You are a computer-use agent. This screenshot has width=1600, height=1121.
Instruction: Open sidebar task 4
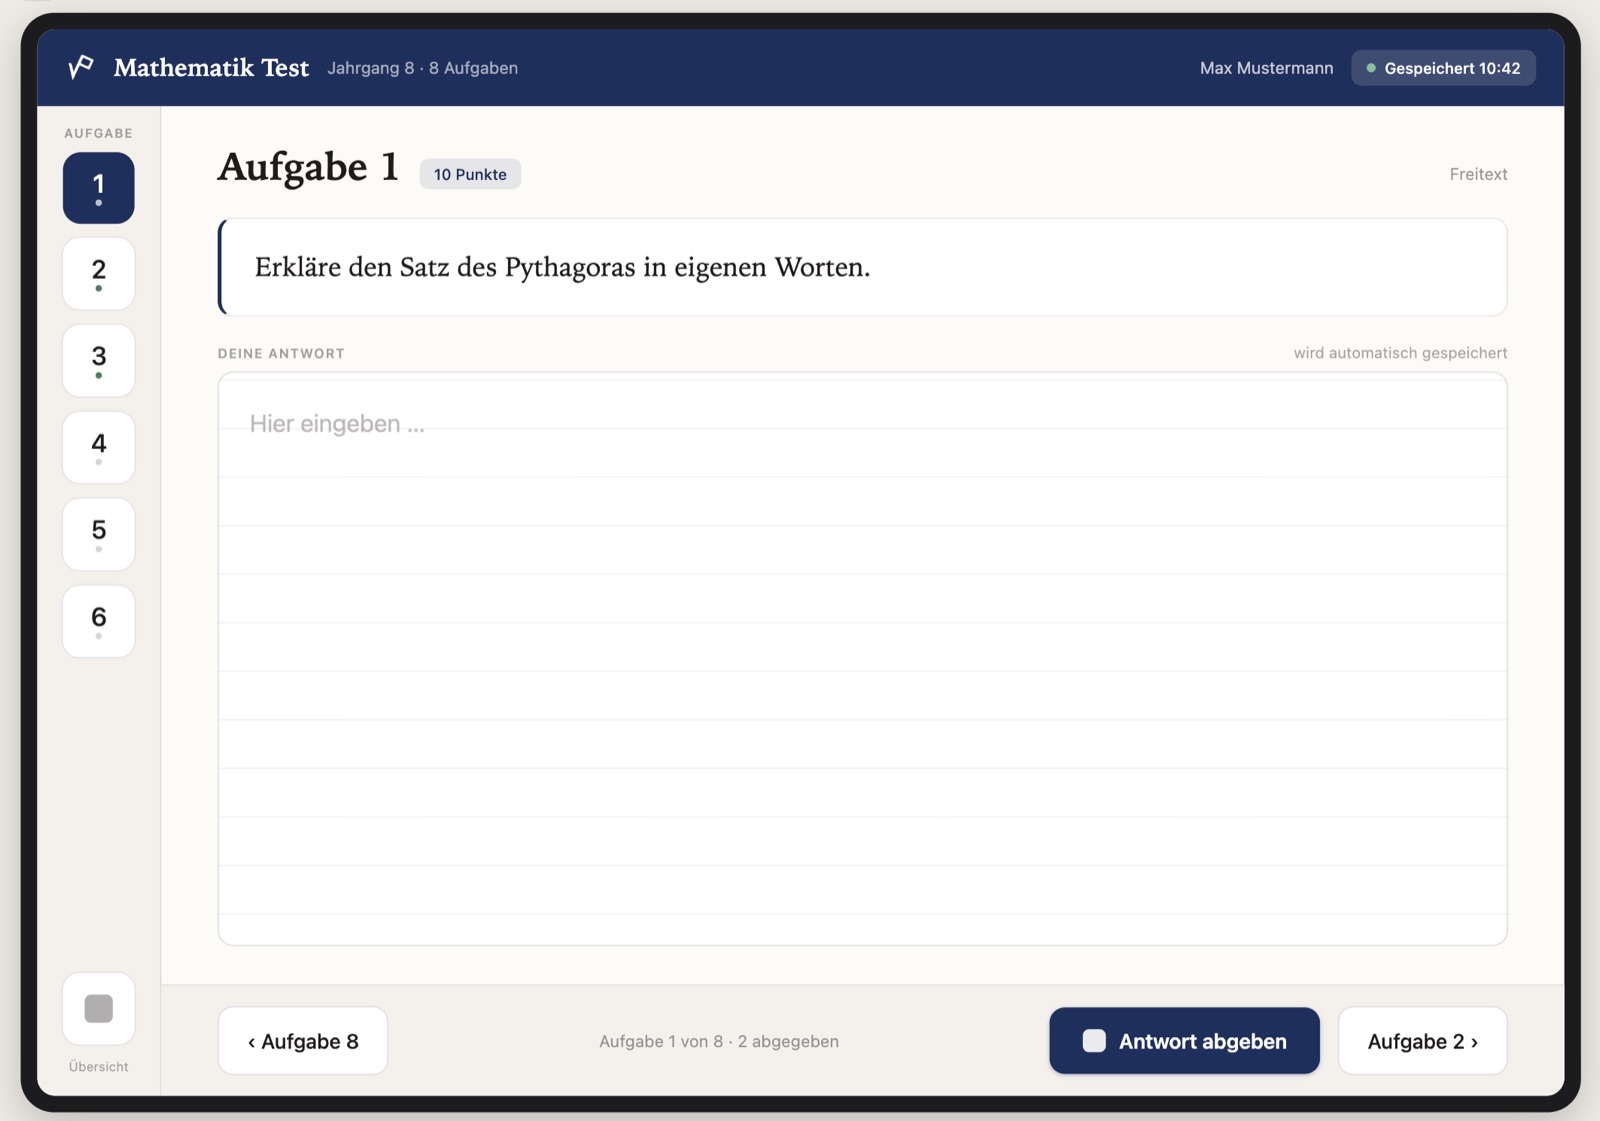(x=98, y=448)
